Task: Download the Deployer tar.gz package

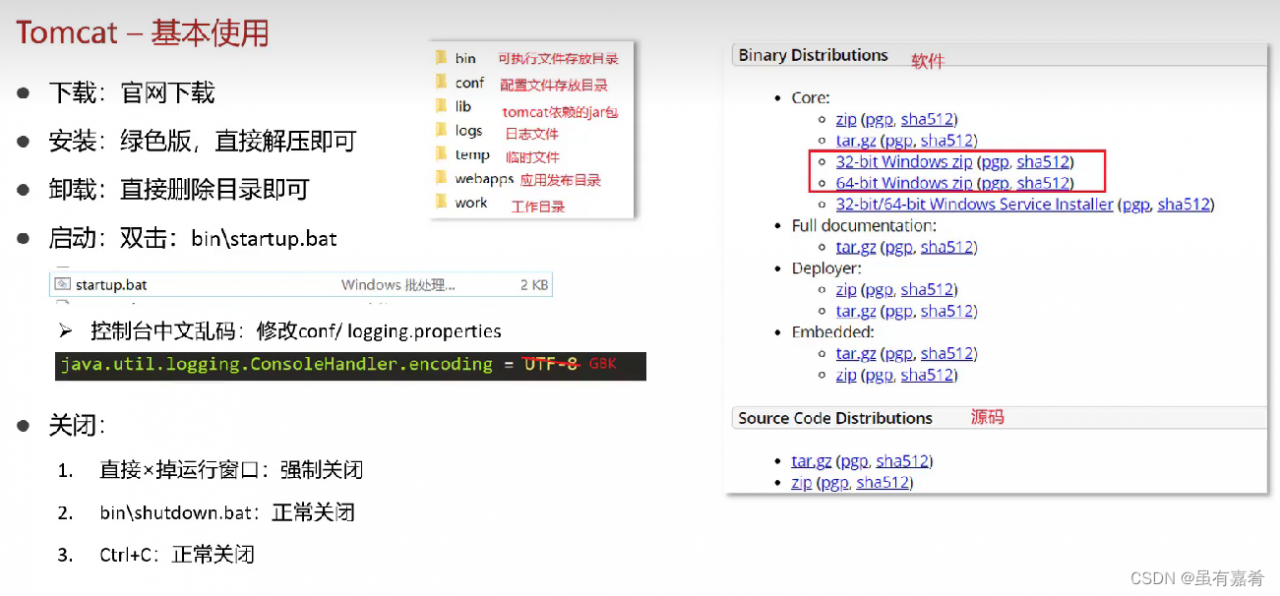Action: click(x=856, y=311)
